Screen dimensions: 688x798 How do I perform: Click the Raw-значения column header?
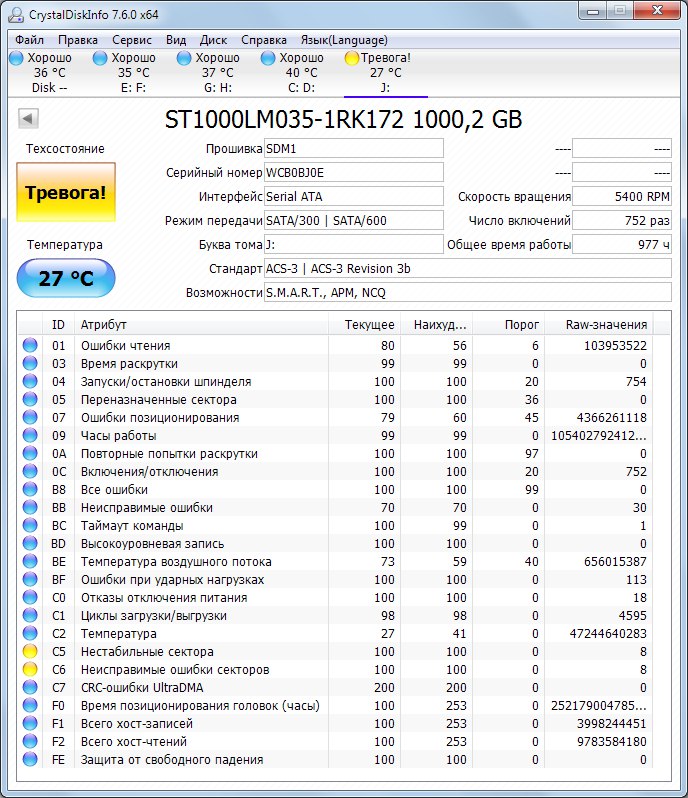pyautogui.click(x=599, y=324)
